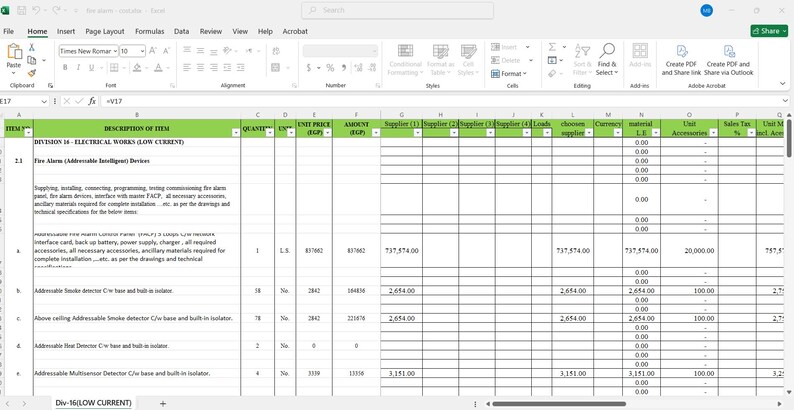Open filter dropdown for DESCRIPTION OF ITEM
Viewport: 794px width, 410px height.
coord(235,133)
